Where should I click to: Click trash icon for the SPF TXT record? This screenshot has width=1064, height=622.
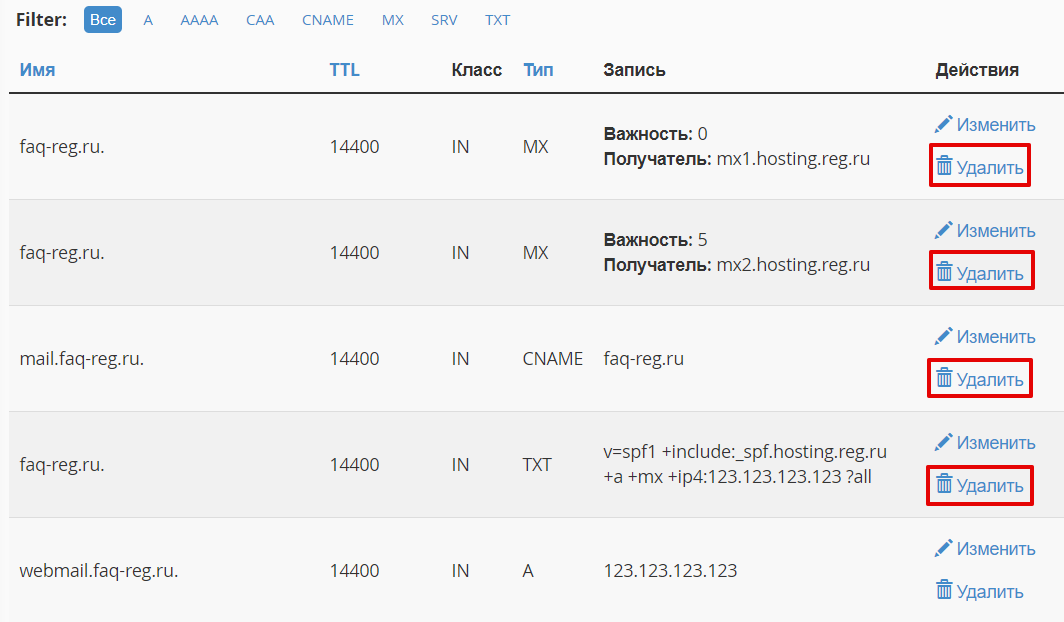pyautogui.click(x=944, y=485)
